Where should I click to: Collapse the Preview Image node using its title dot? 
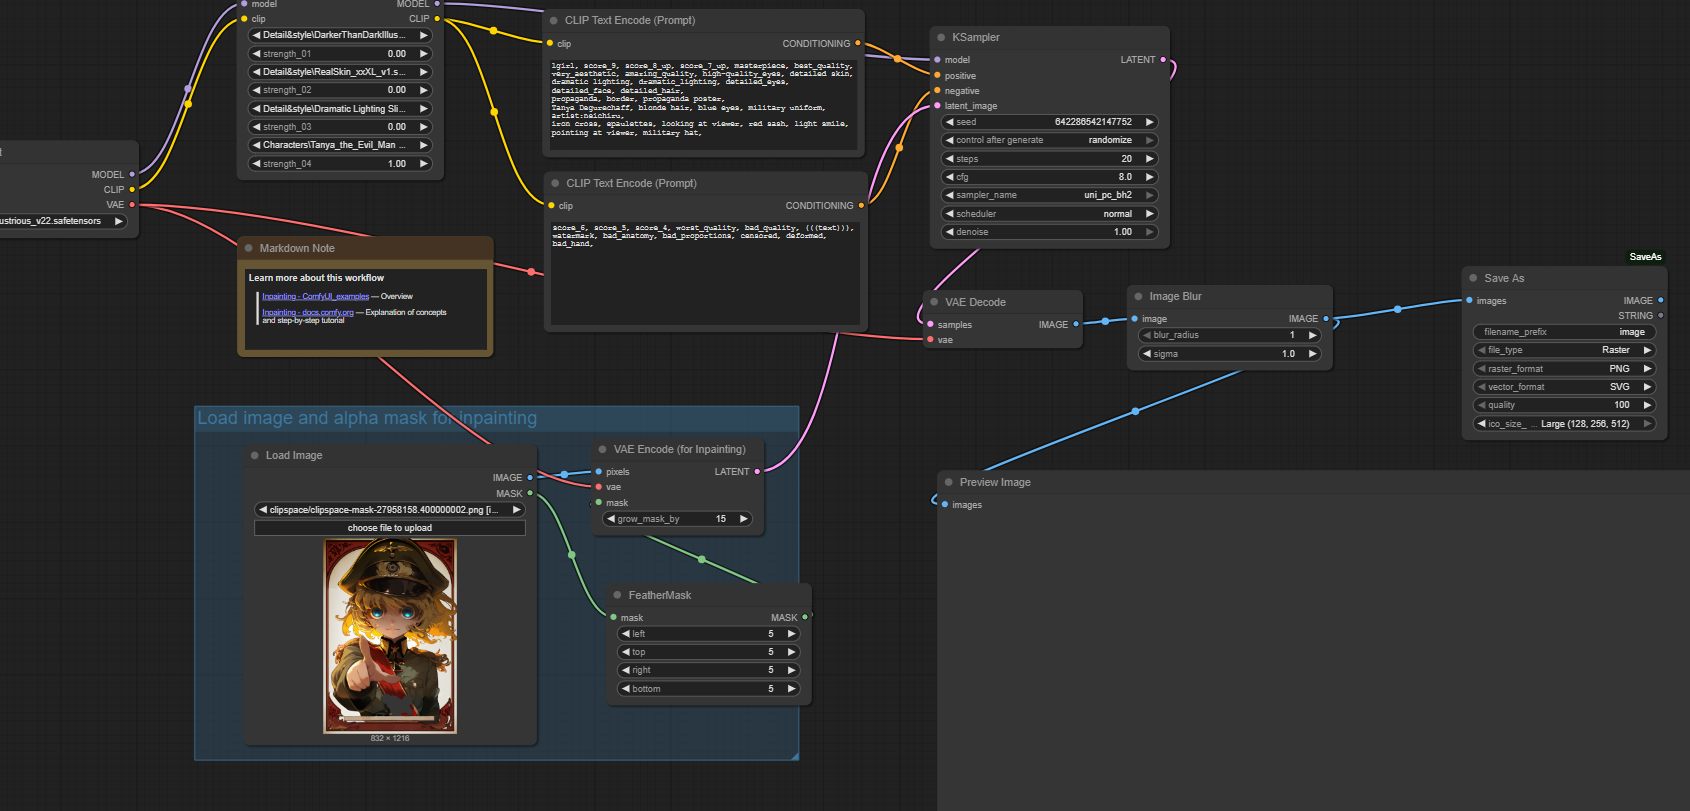pos(948,482)
